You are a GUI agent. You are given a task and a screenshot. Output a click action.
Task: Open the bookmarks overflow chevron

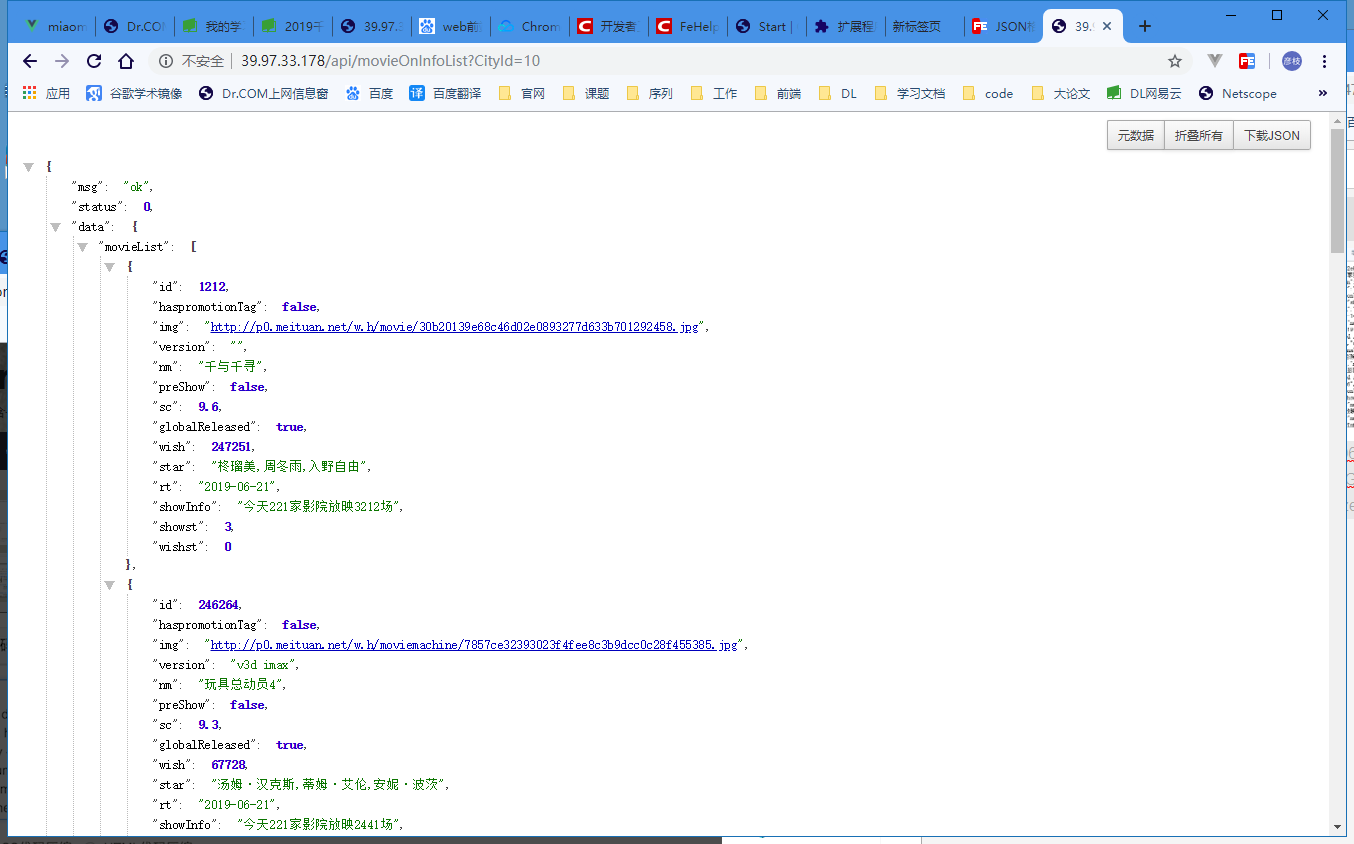(1322, 93)
